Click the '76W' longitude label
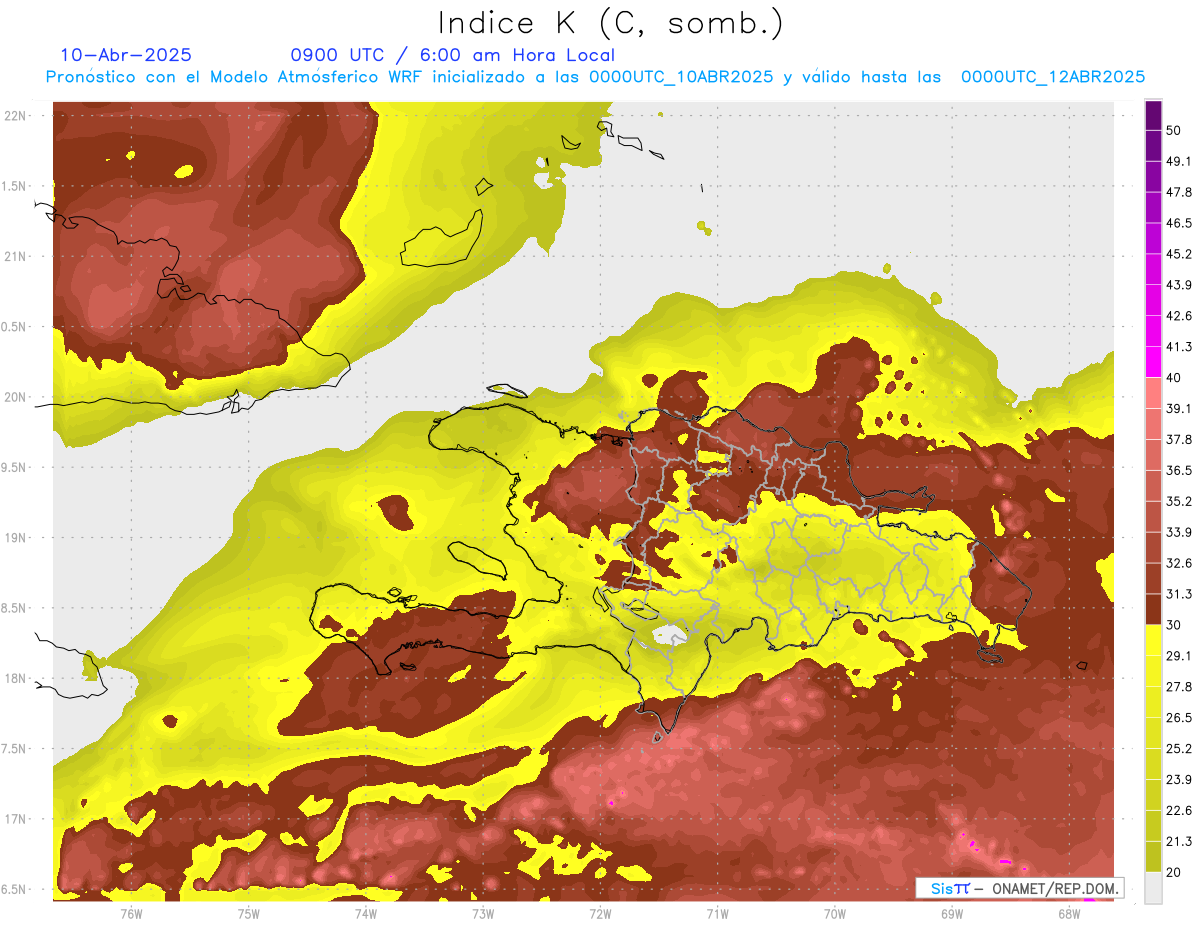Viewport: 1200px width, 927px height. click(x=131, y=913)
